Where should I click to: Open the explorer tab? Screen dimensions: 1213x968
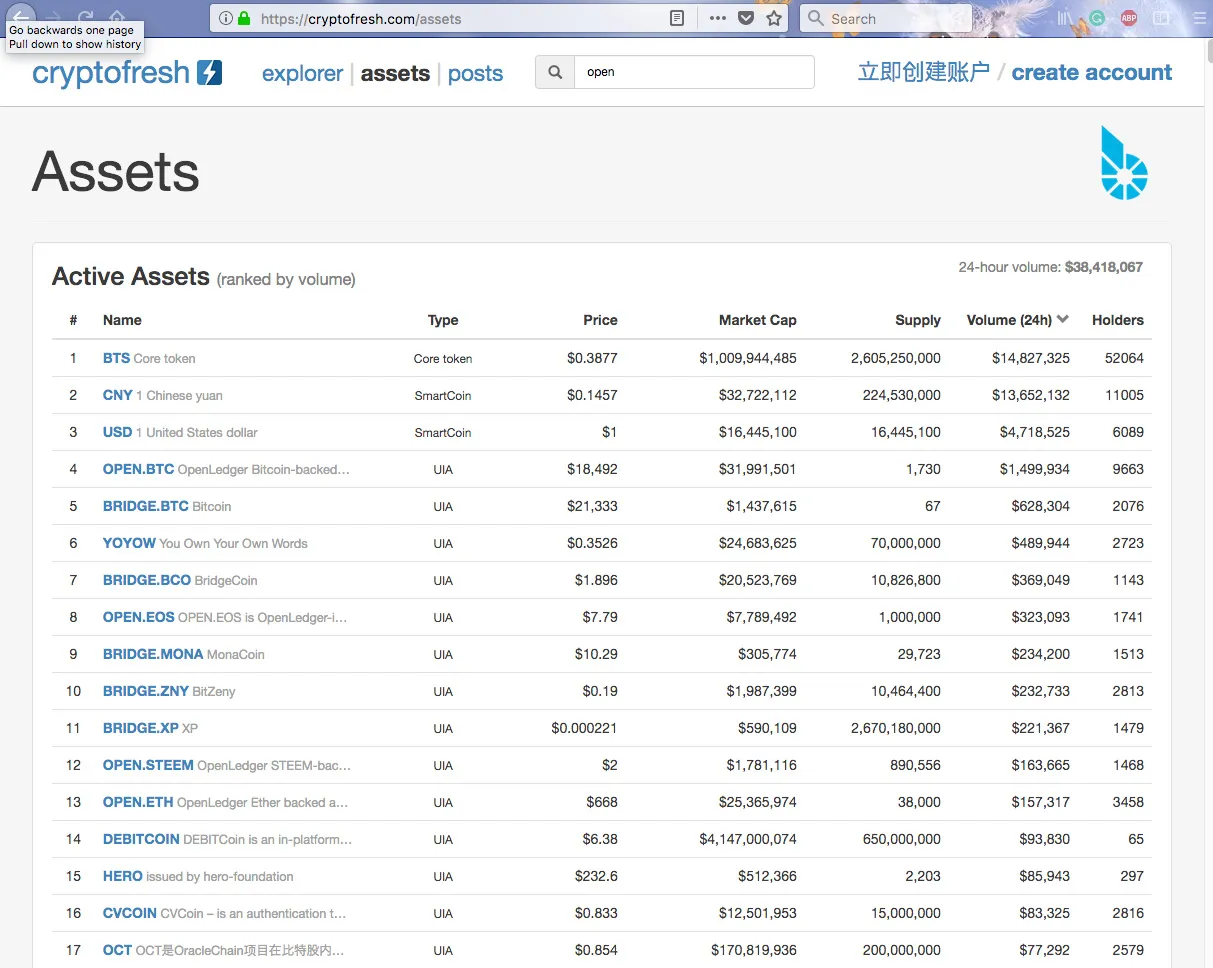302,73
